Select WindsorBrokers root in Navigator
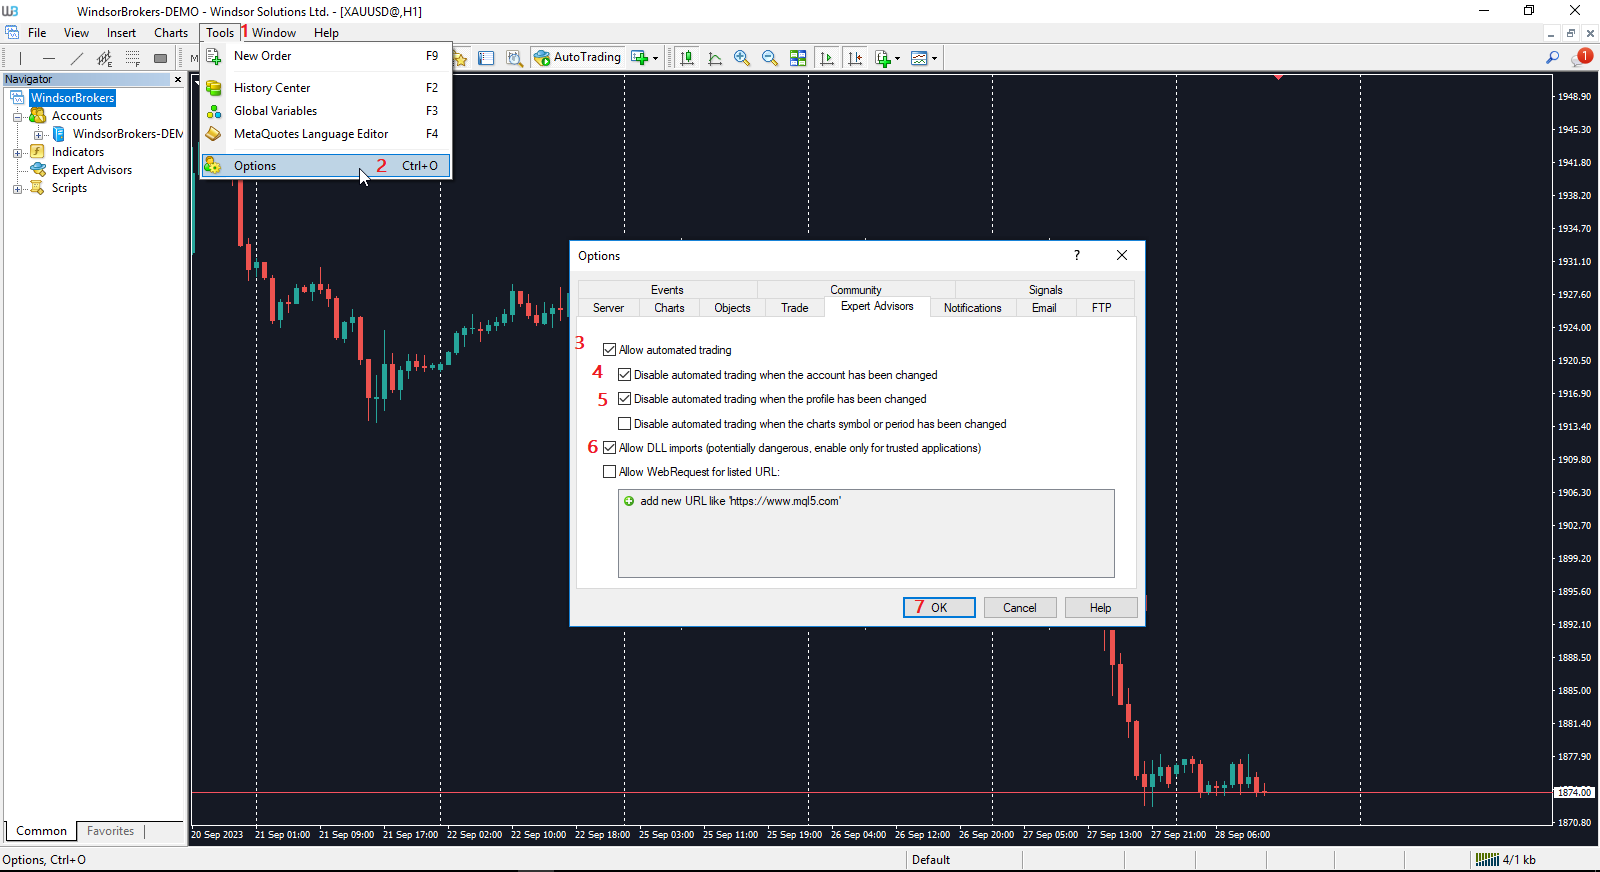 [72, 98]
